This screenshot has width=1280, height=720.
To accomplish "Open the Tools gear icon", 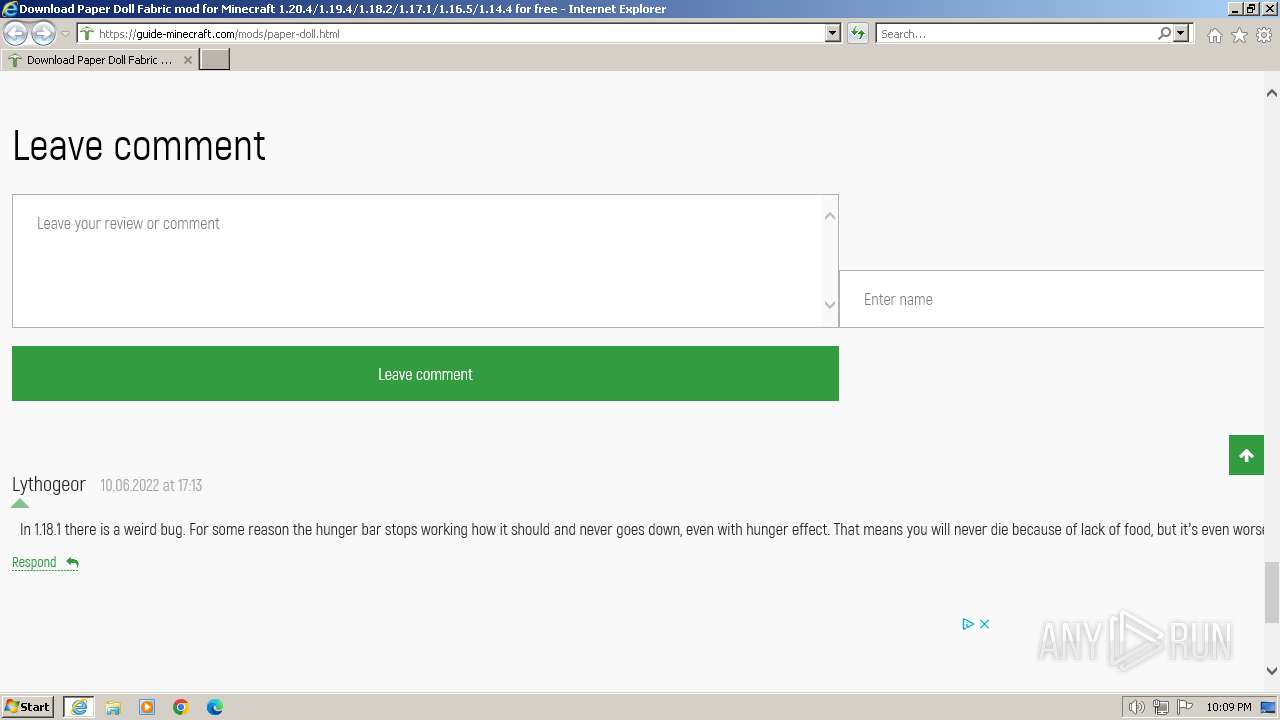I will [x=1264, y=35].
